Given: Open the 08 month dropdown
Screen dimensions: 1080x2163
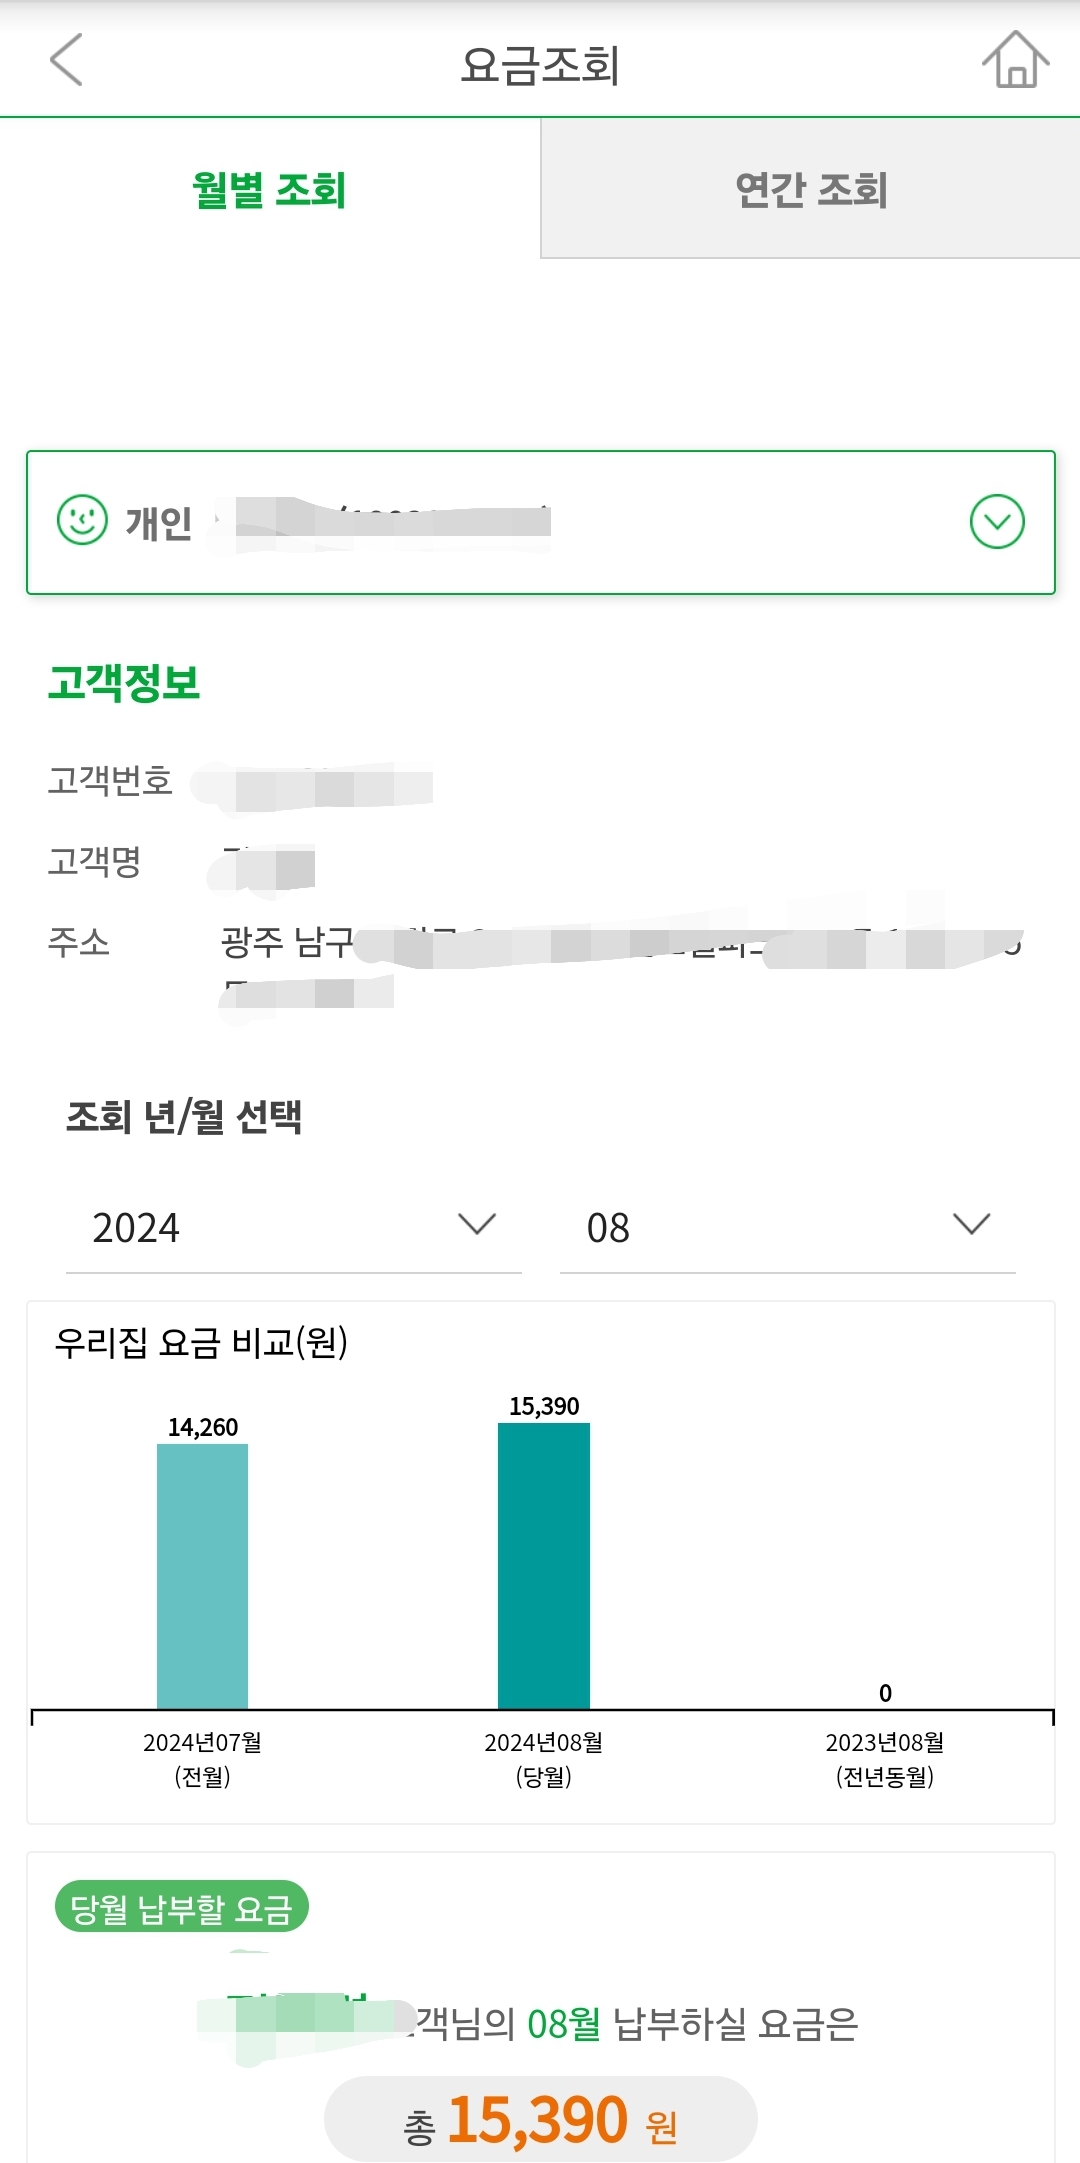Looking at the screenshot, I should coord(787,1227).
